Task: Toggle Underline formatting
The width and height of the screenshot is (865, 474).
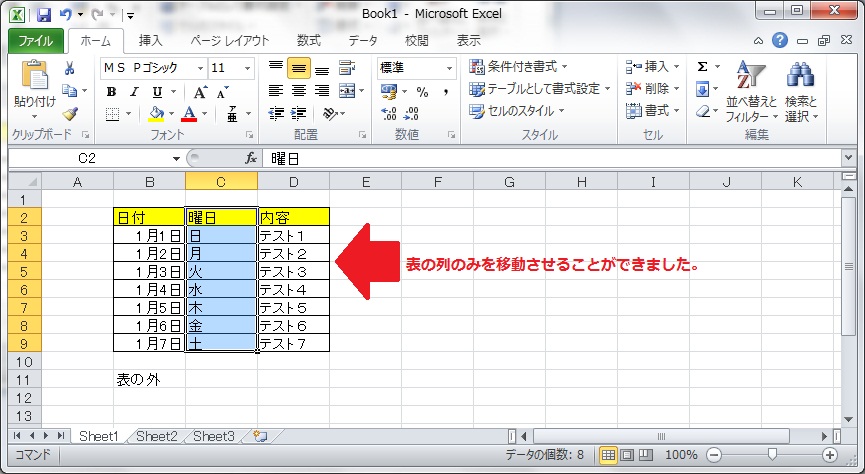Action: [157, 92]
